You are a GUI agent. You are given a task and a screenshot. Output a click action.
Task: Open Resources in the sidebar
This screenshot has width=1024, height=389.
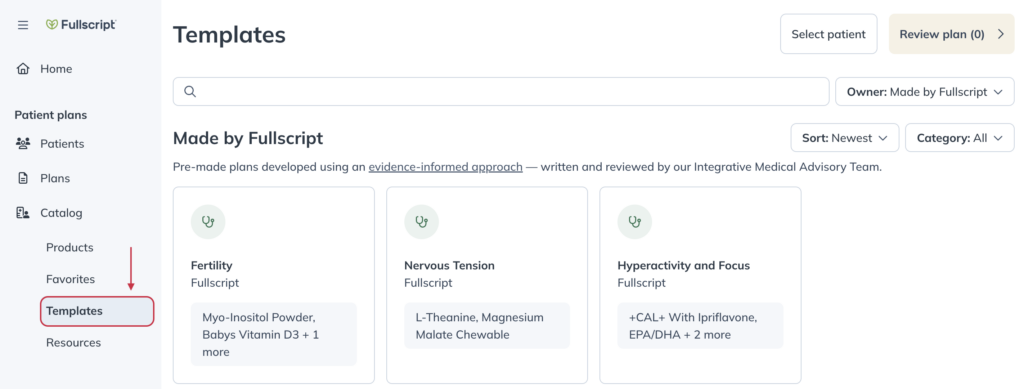point(73,343)
